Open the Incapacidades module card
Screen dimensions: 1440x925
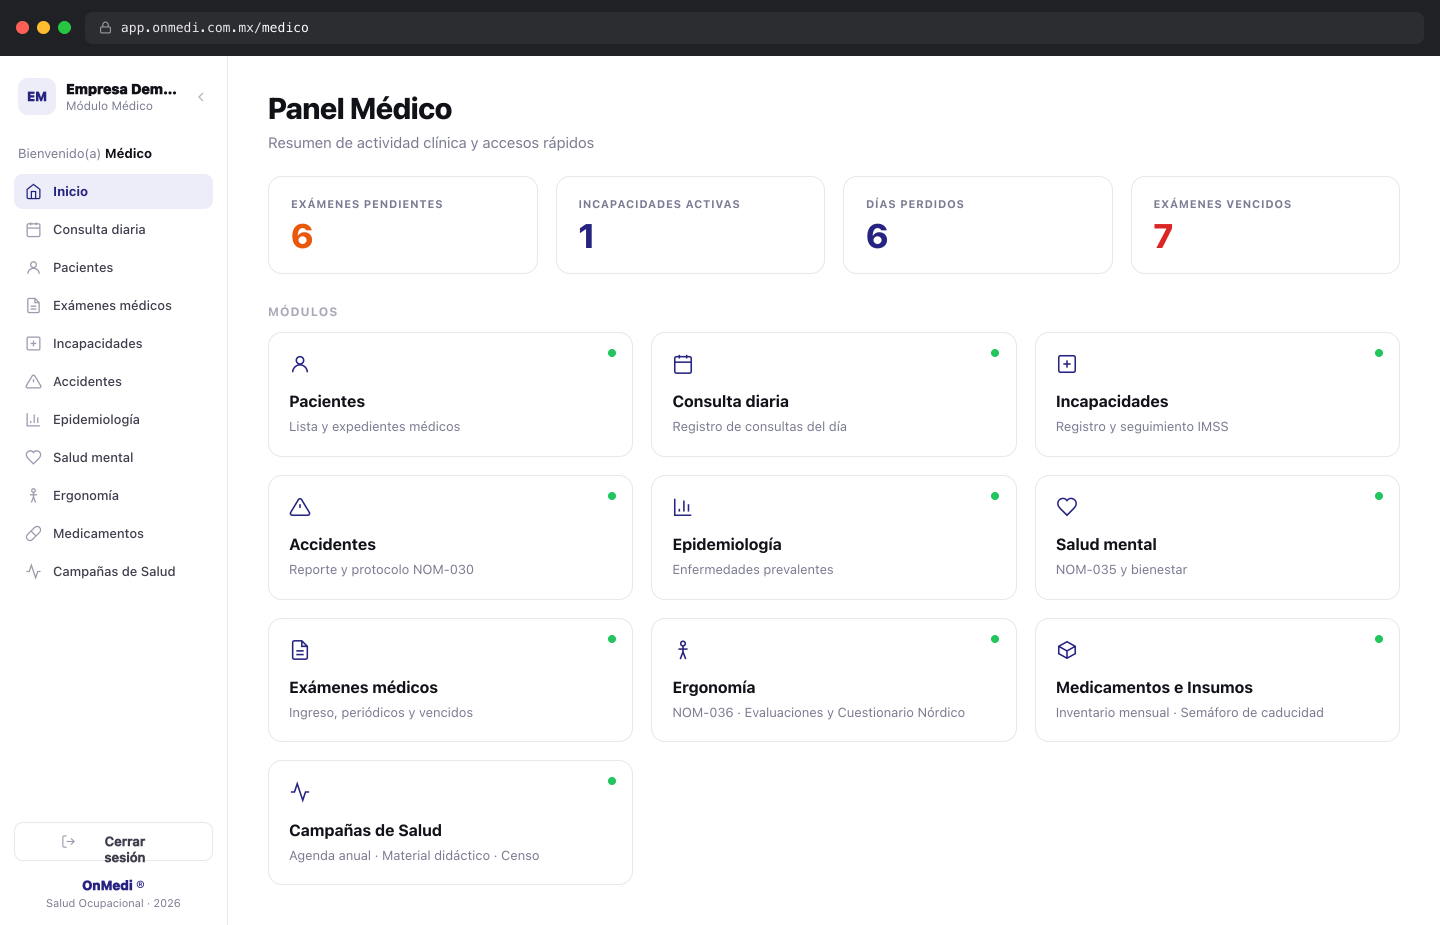(1217, 395)
